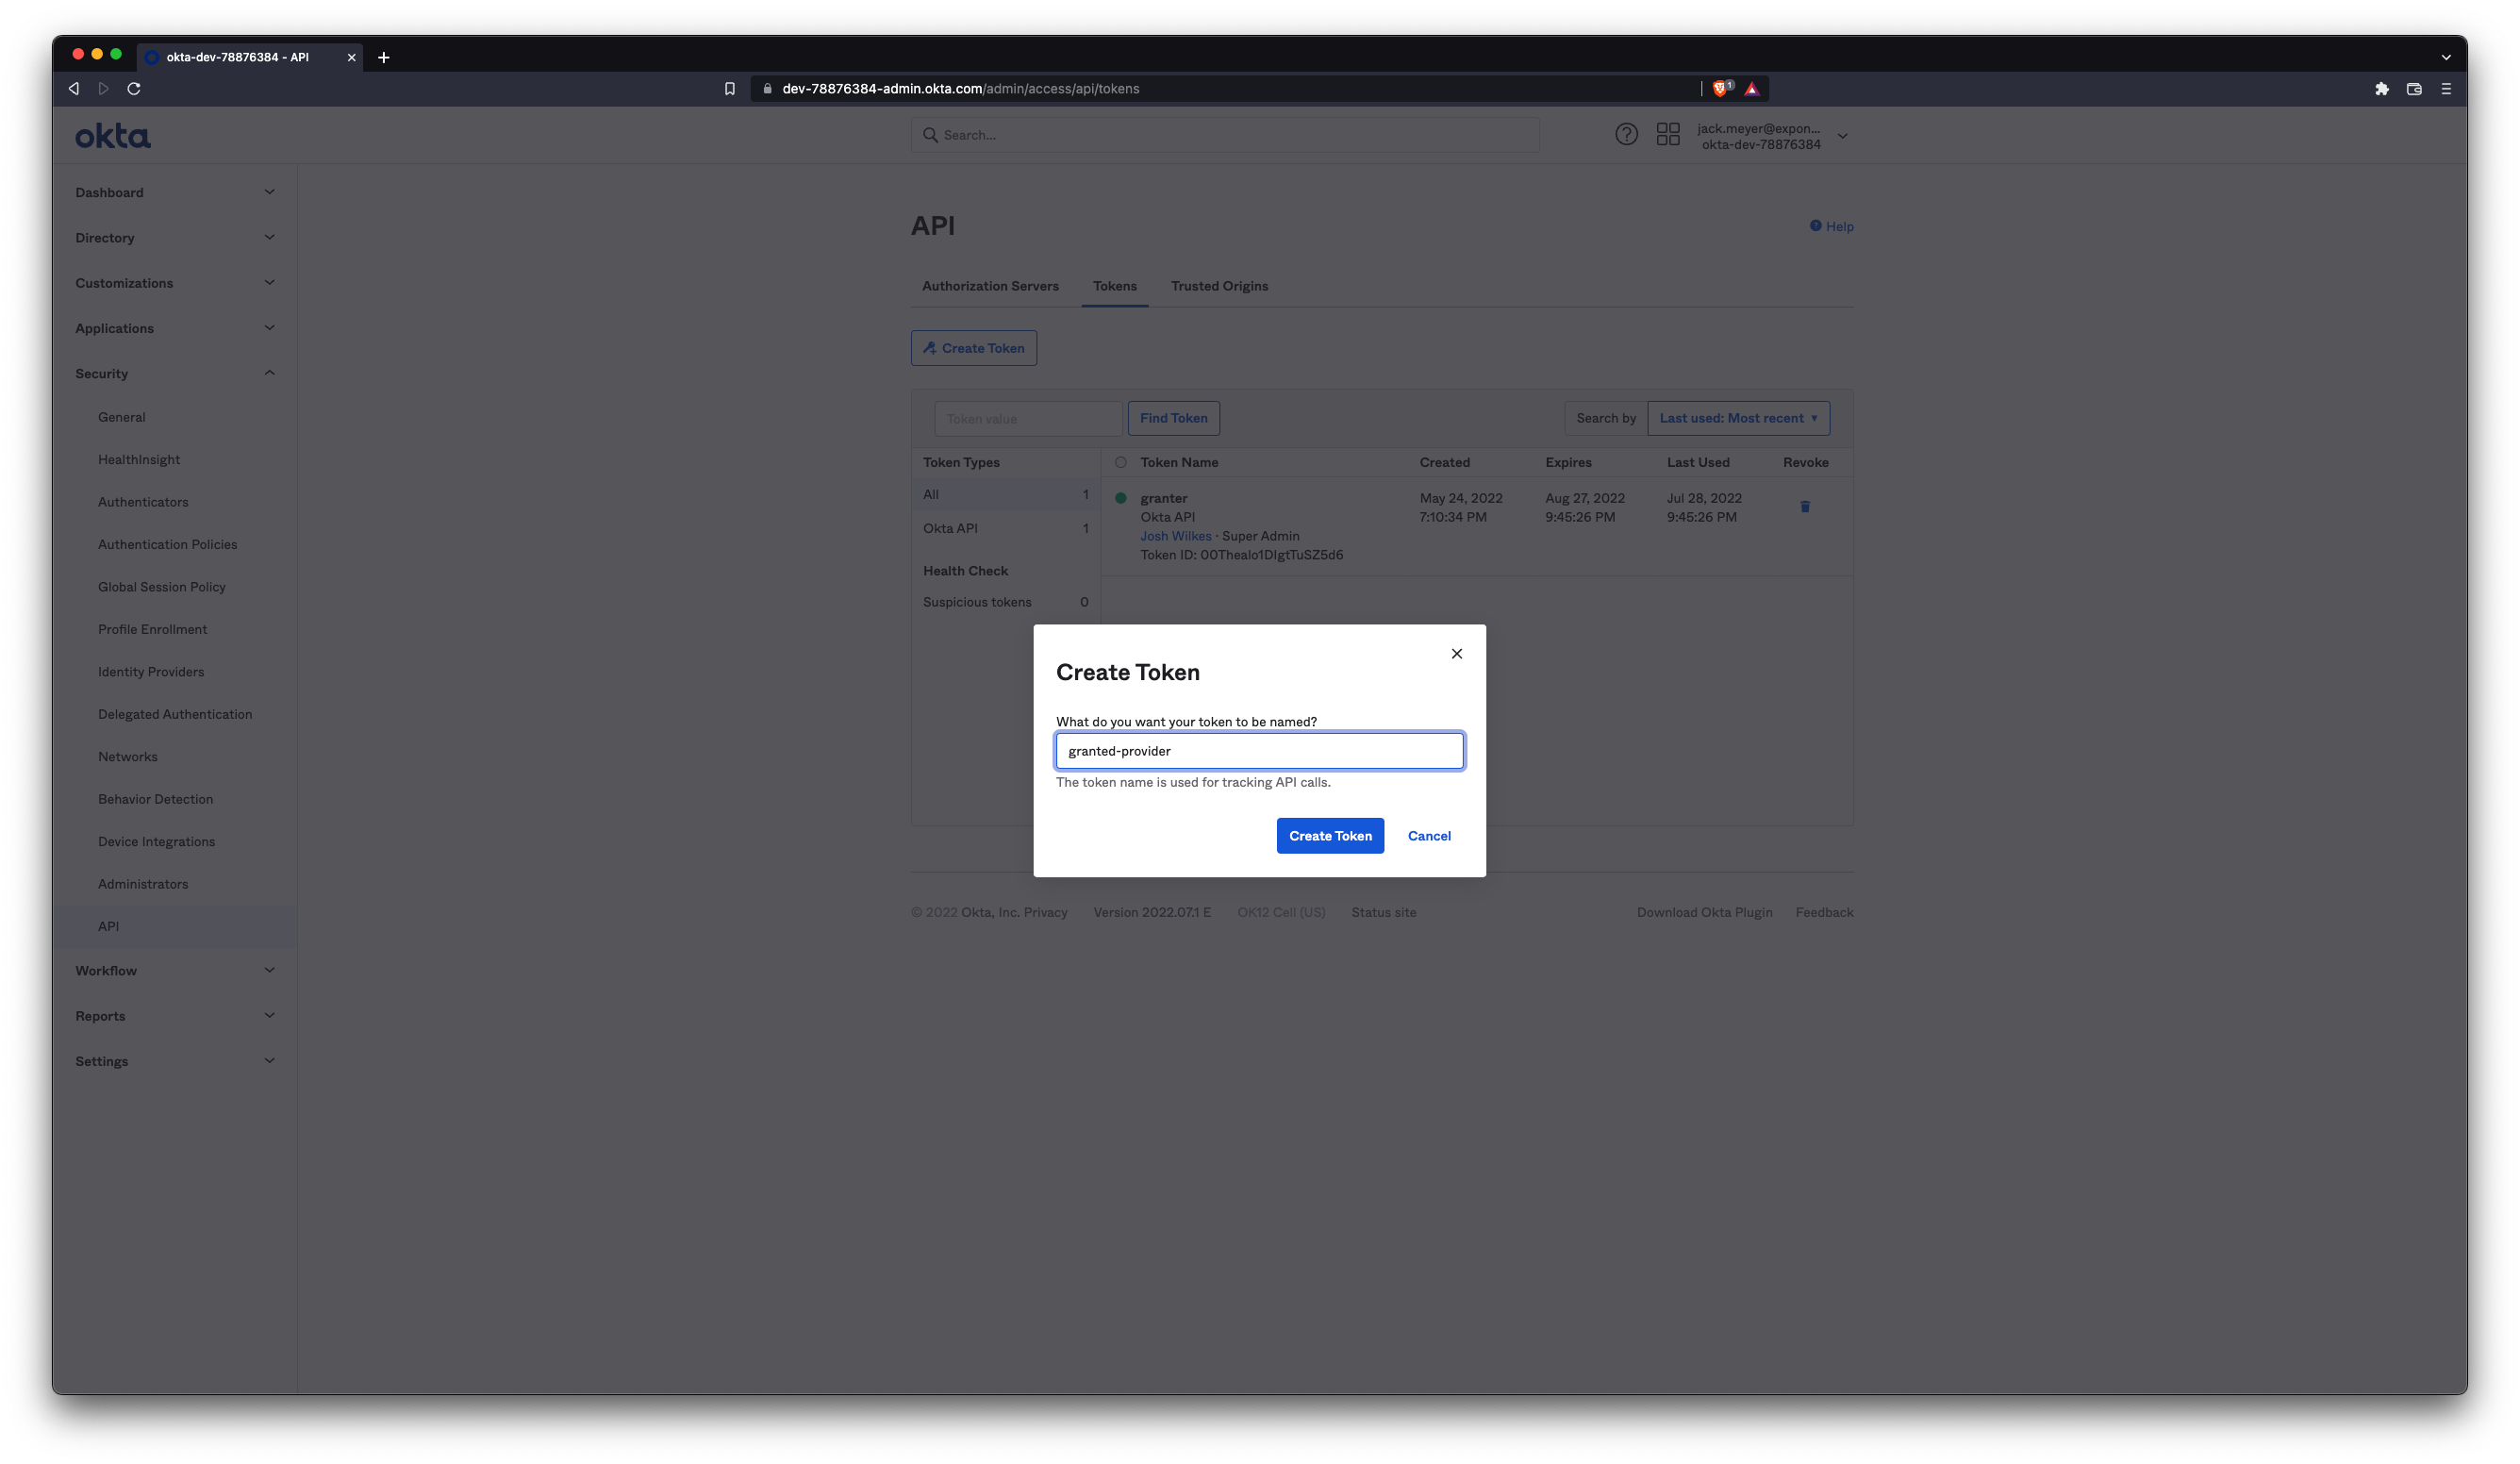2520x1464 pixels.
Task: Open Profile Enrollment in sidebar
Action: point(152,629)
